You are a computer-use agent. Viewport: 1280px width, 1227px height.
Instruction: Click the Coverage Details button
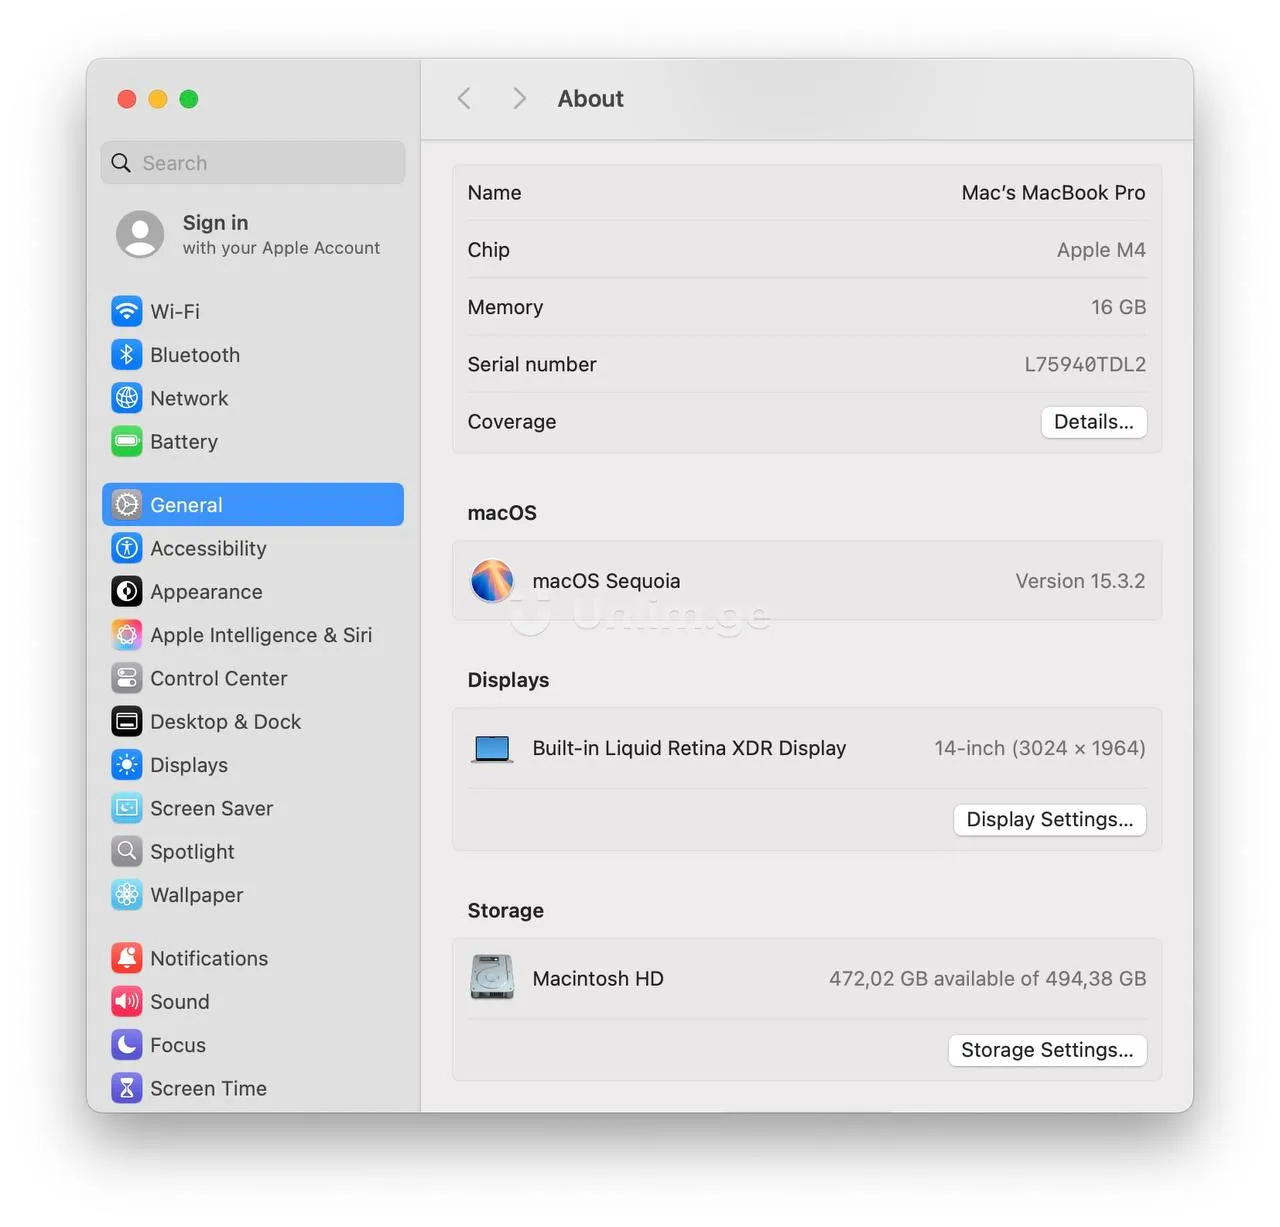1093,422
